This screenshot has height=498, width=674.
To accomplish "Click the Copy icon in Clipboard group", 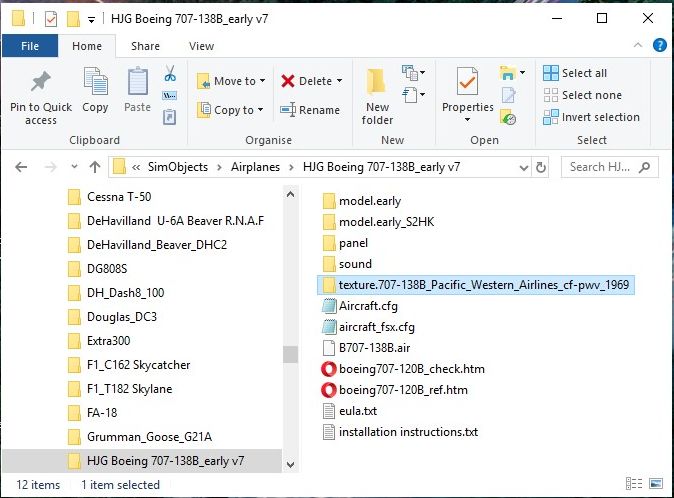I will 95,81.
